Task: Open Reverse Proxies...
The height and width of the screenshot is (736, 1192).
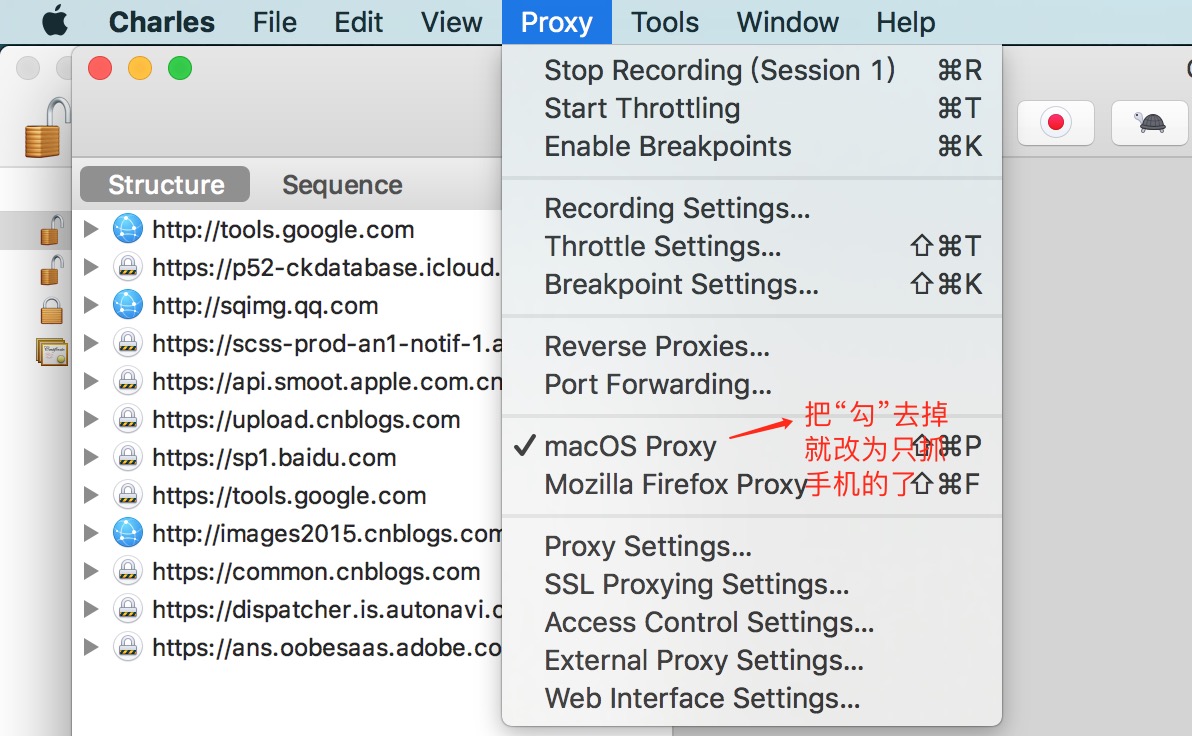Action: [x=752, y=347]
